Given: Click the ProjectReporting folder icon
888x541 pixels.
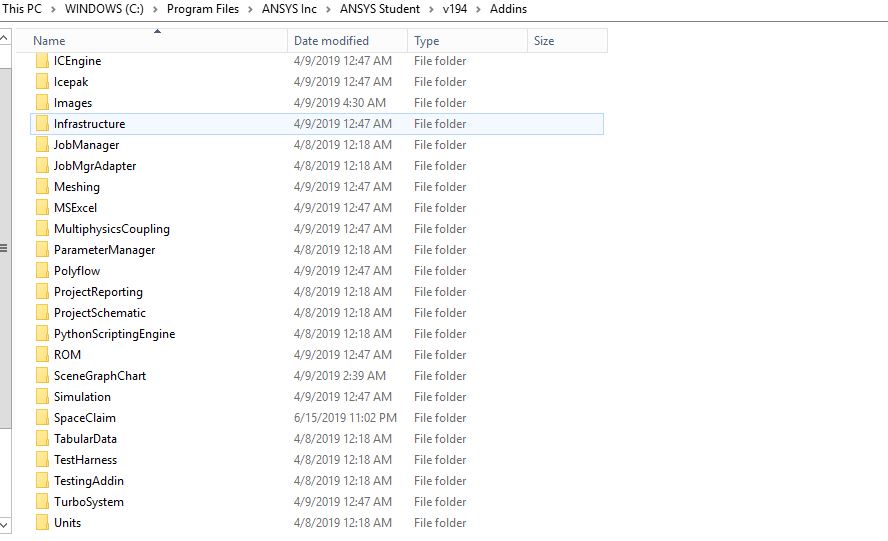Looking at the screenshot, I should (x=42, y=291).
